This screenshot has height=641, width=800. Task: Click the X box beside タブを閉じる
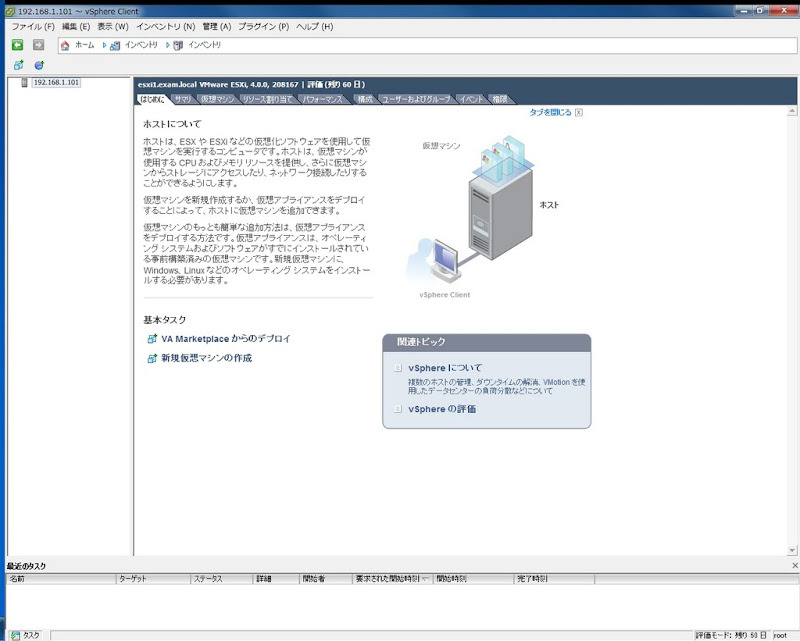point(579,112)
